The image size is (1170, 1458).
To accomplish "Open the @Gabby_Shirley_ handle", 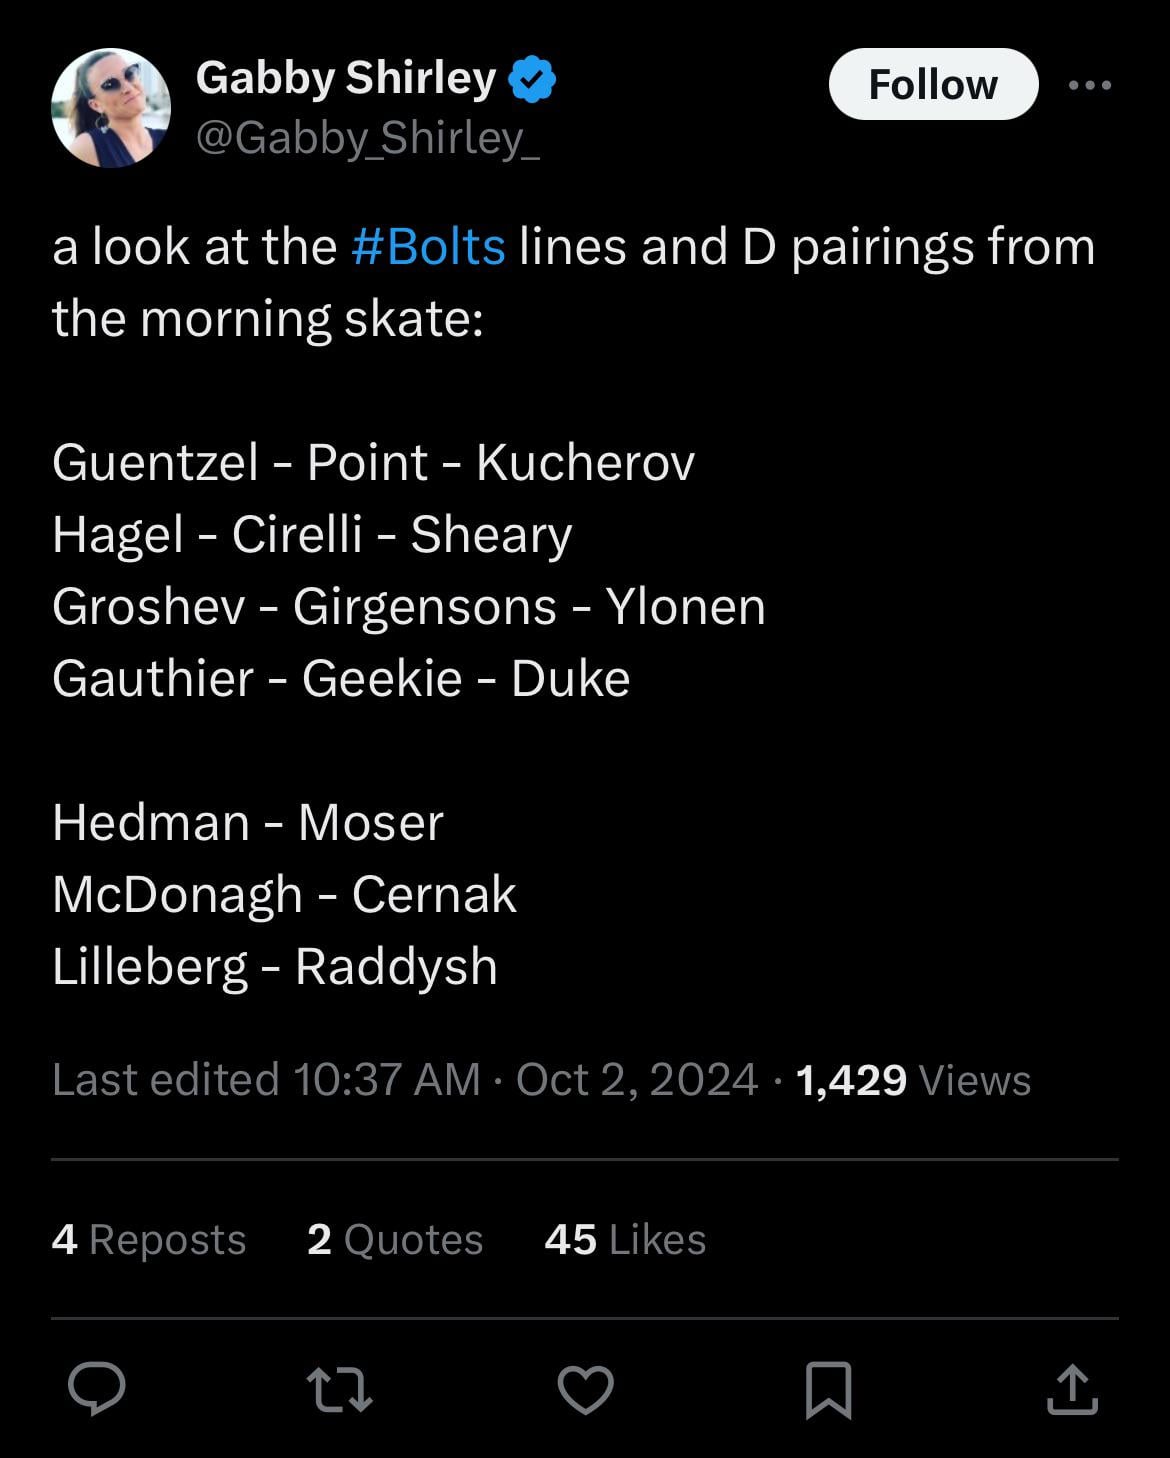I will click(368, 138).
